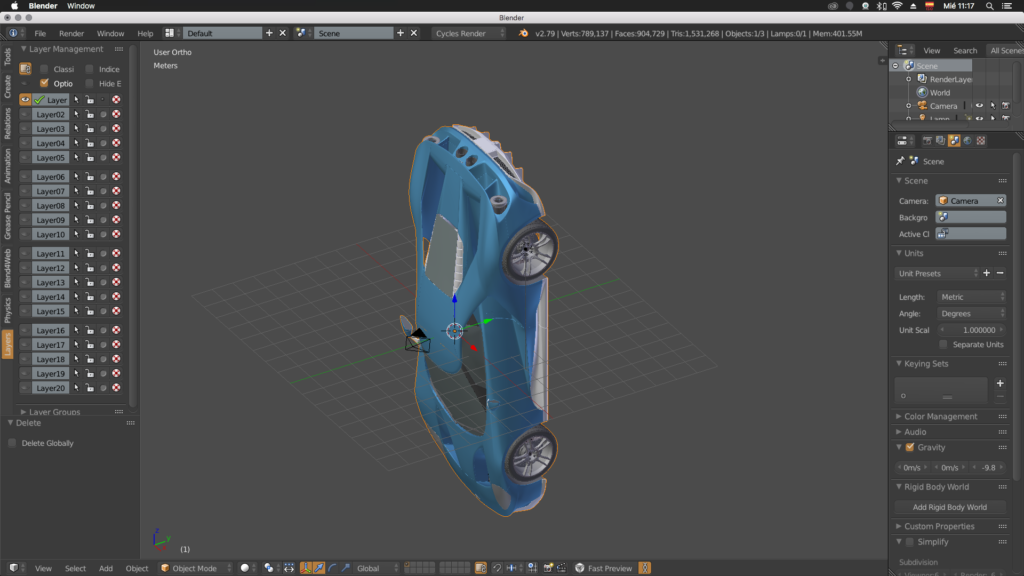The height and width of the screenshot is (576, 1024).
Task: Select the Scene properties tab icon
Action: click(x=954, y=140)
